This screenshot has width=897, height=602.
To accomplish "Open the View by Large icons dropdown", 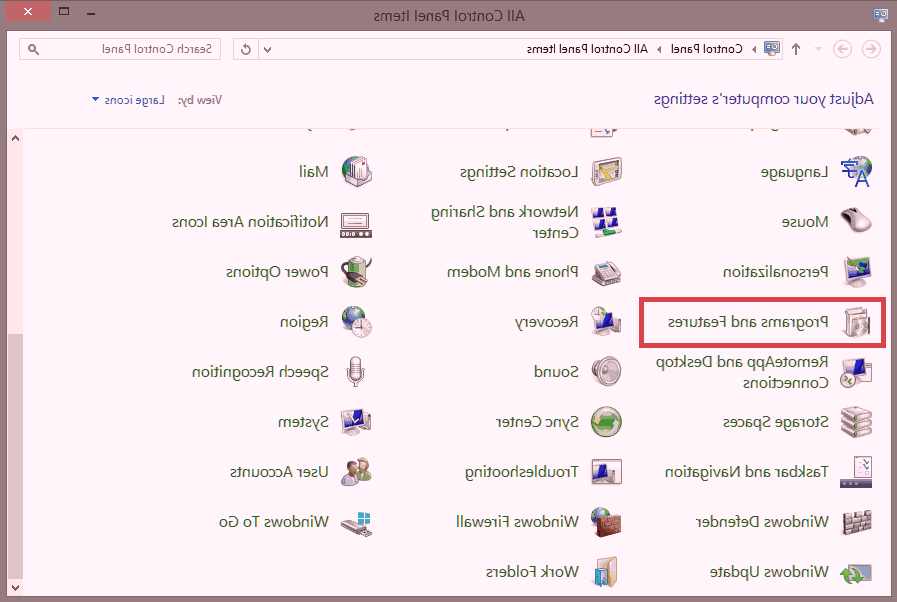I will click(128, 100).
